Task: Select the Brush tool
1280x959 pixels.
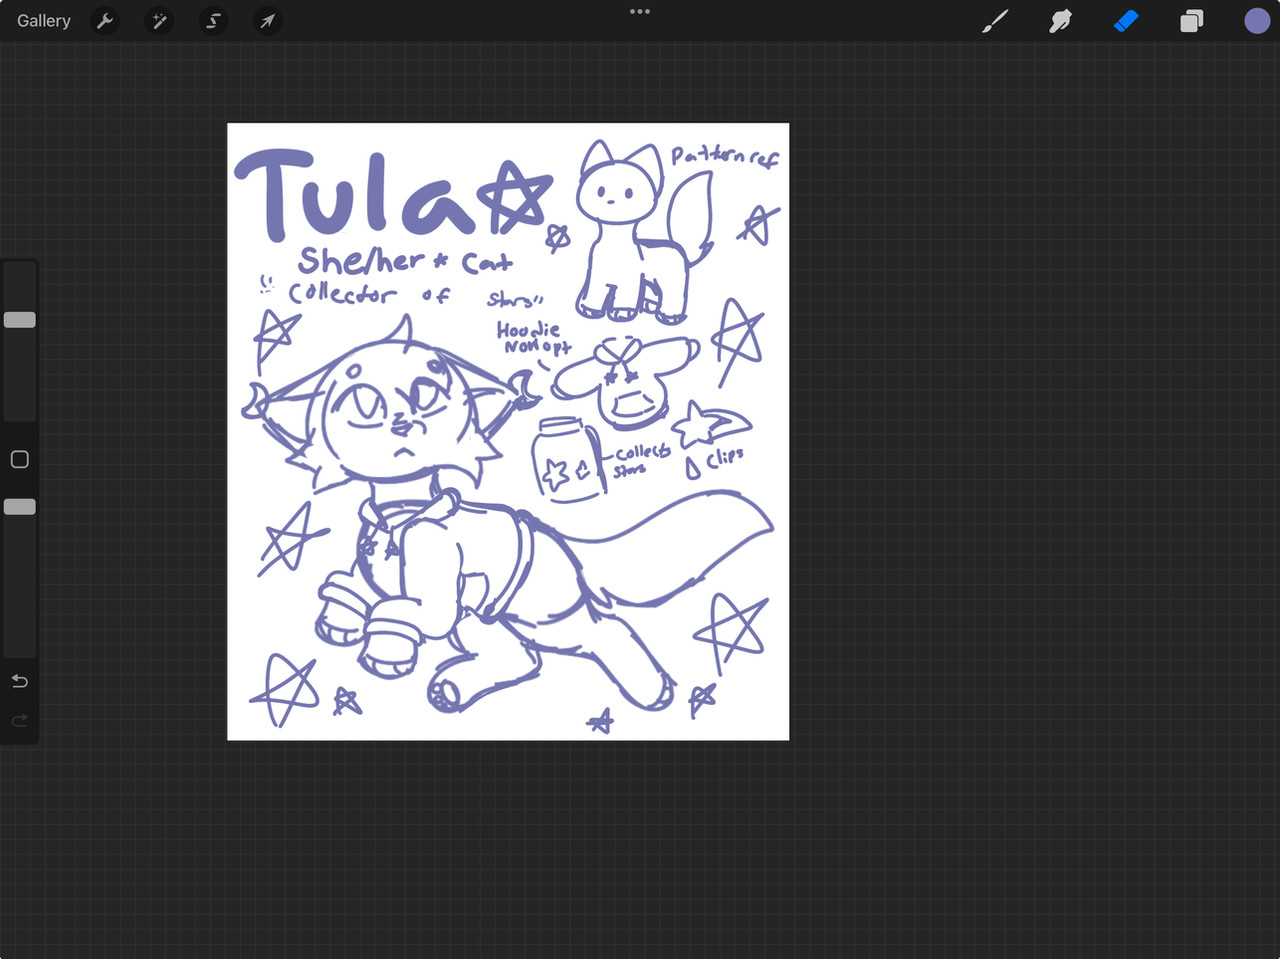Action: click(x=995, y=21)
